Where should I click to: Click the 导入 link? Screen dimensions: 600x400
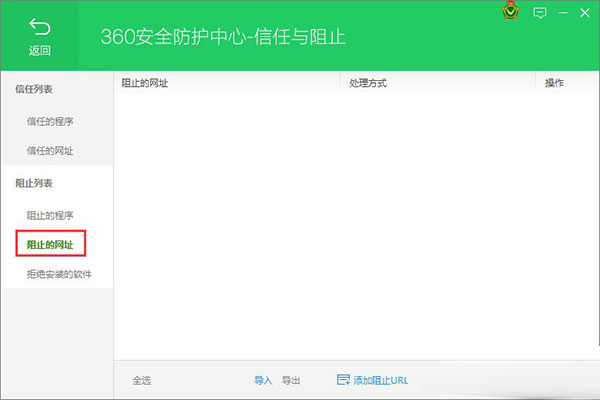point(263,381)
